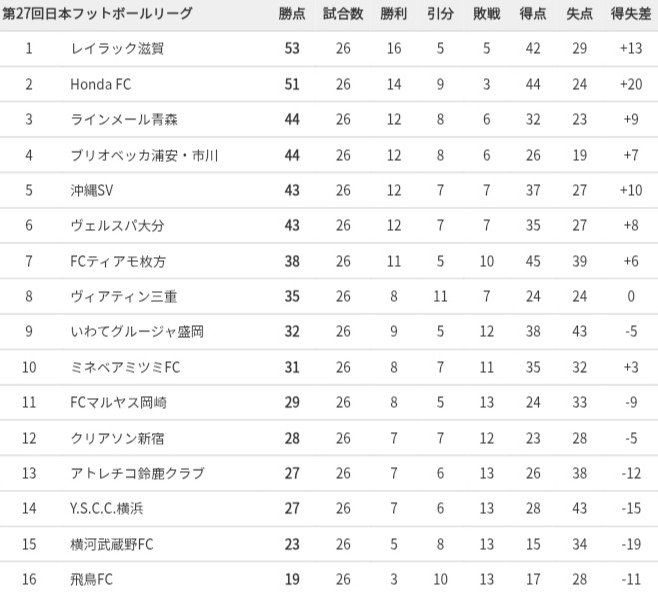Click the レイラック滋賀 team name
Screen dimensions: 658x592
[116, 48]
